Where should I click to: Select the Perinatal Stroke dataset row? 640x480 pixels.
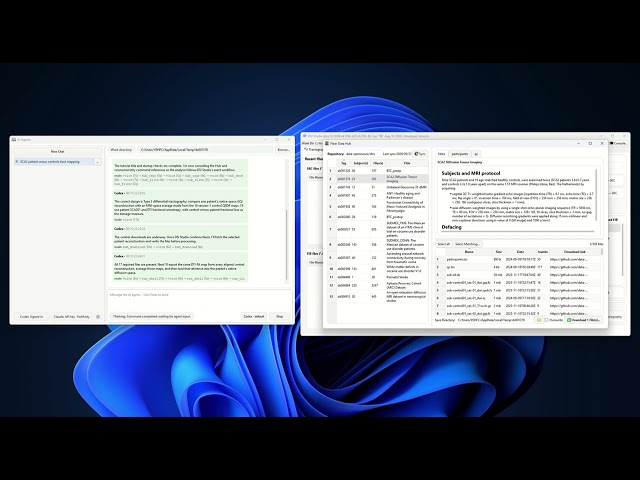[x=378, y=277]
